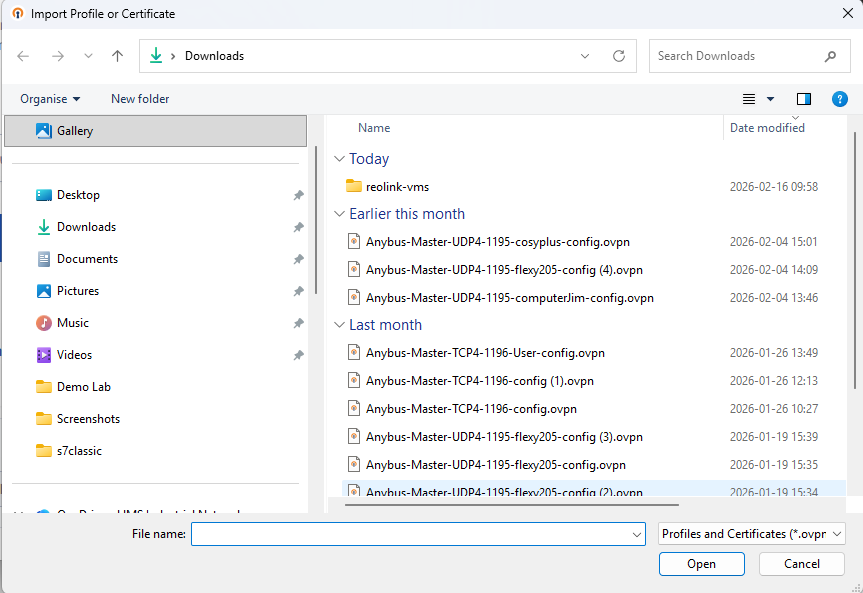Click the Open button
The width and height of the screenshot is (863, 593).
pyautogui.click(x=701, y=564)
